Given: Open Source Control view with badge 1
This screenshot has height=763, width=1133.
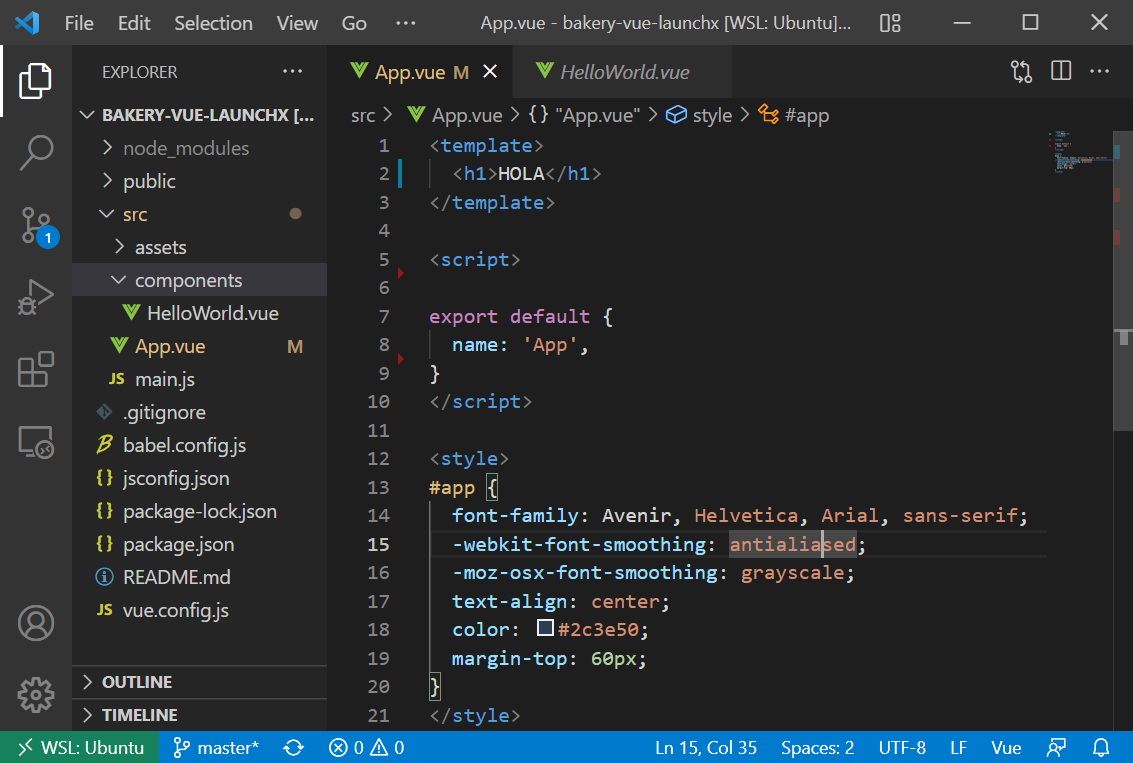Looking at the screenshot, I should [x=35, y=225].
